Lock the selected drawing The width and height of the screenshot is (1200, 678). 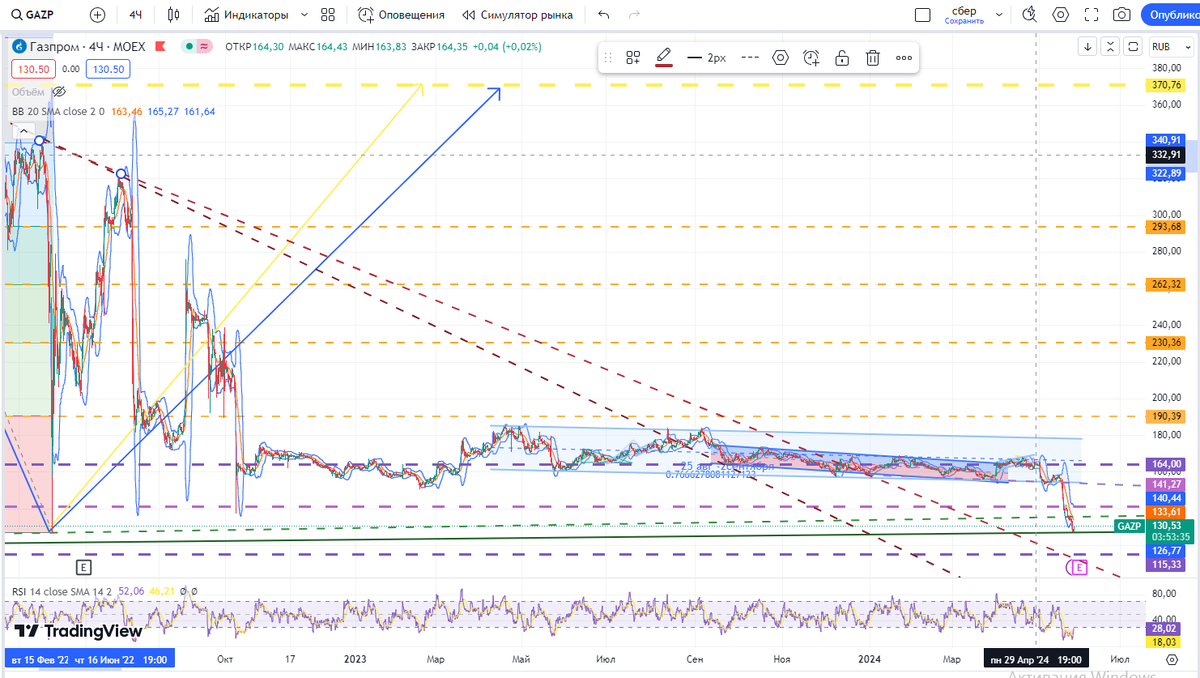point(842,57)
